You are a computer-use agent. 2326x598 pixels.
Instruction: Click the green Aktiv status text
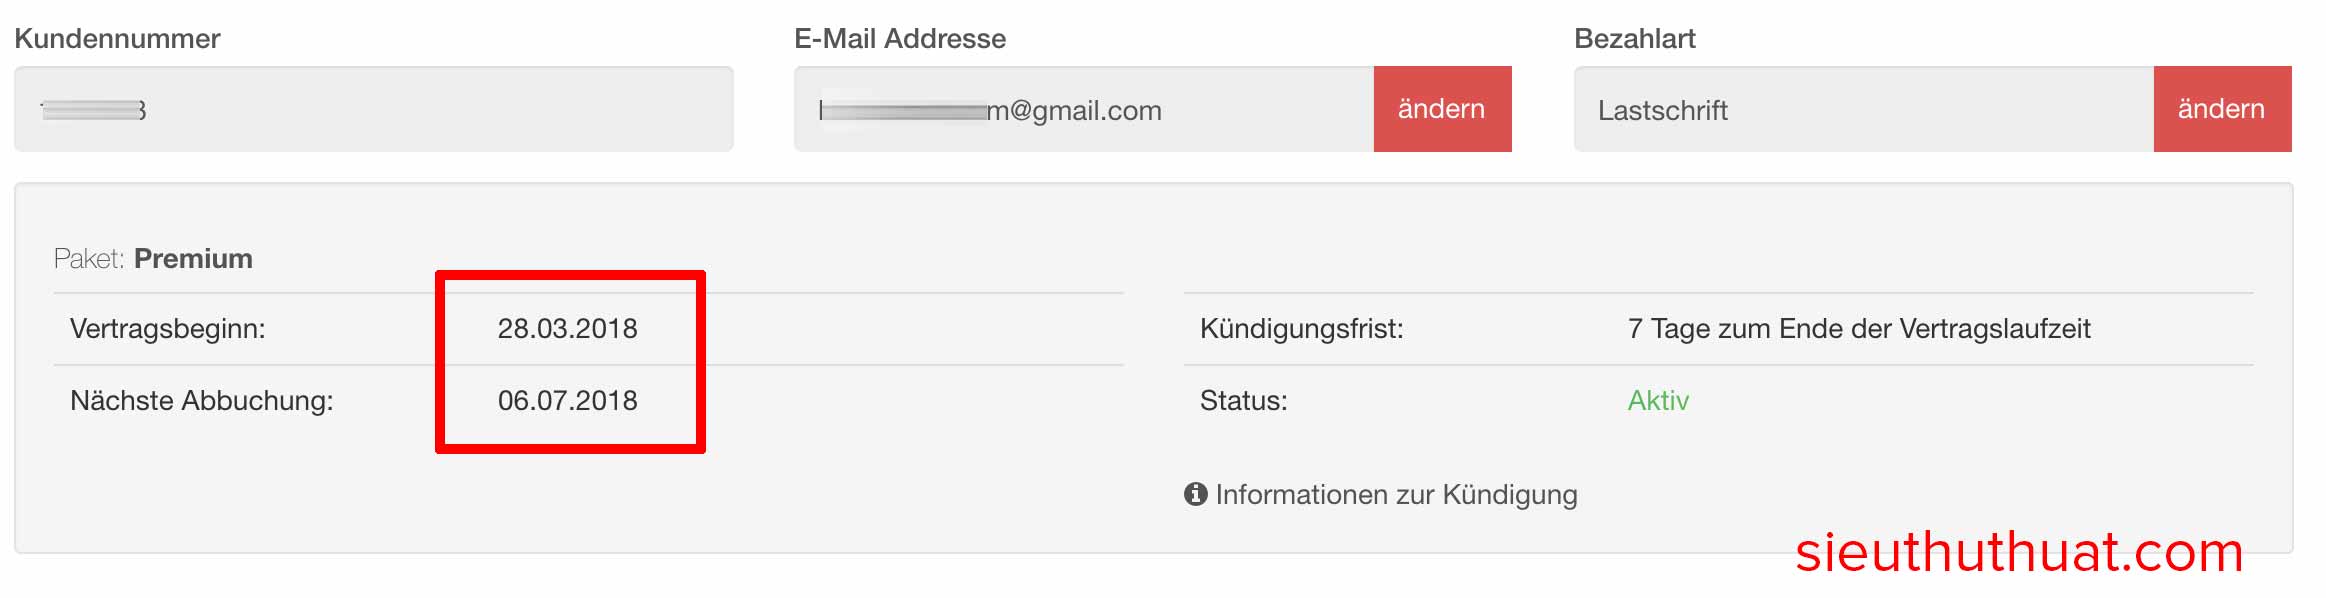click(1658, 400)
